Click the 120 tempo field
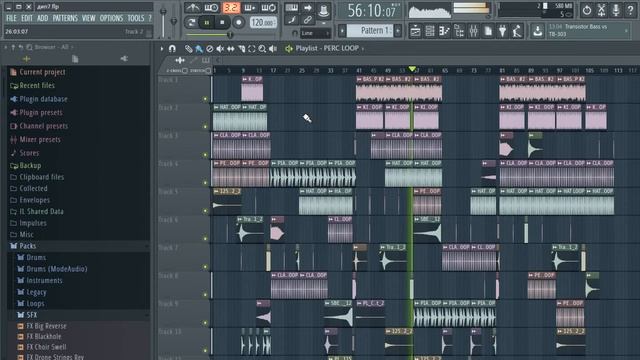Image resolution: width=640 pixels, height=360 pixels. (x=263, y=22)
